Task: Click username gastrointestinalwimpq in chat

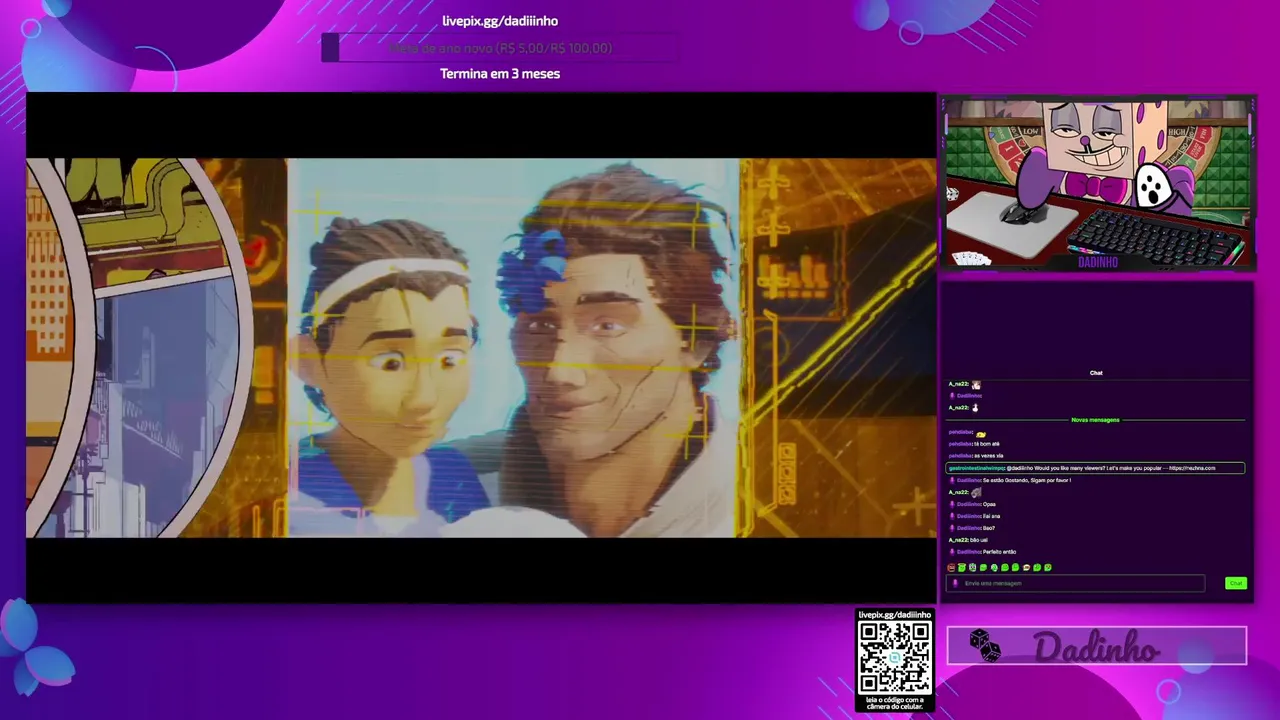Action: pyautogui.click(x=976, y=468)
